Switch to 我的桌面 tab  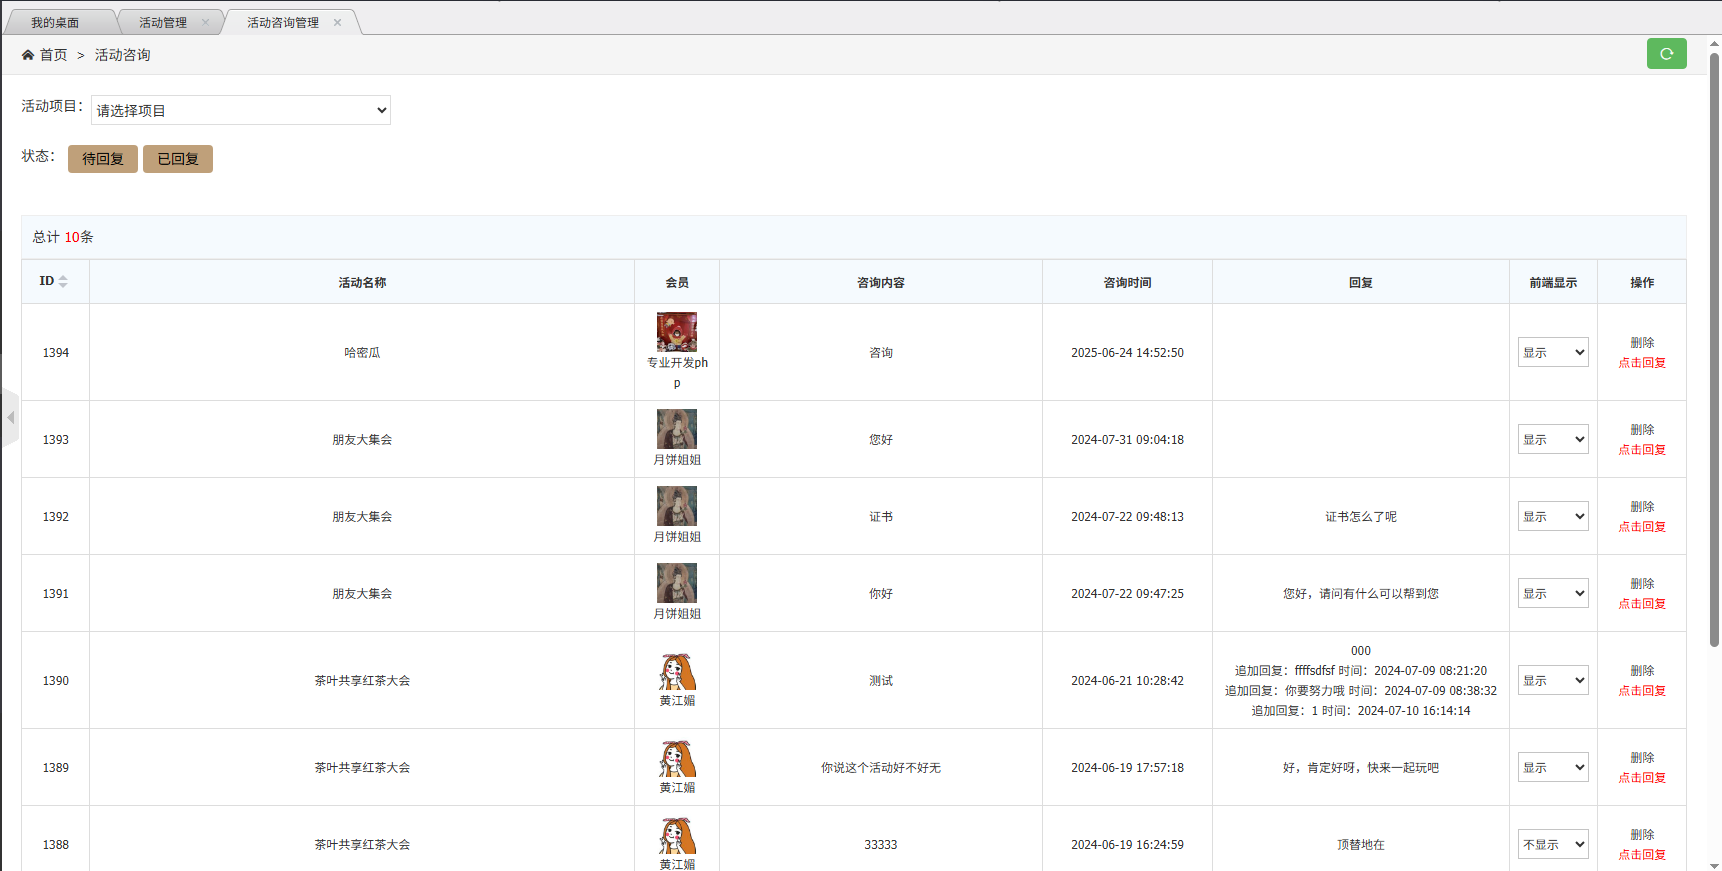coord(55,23)
